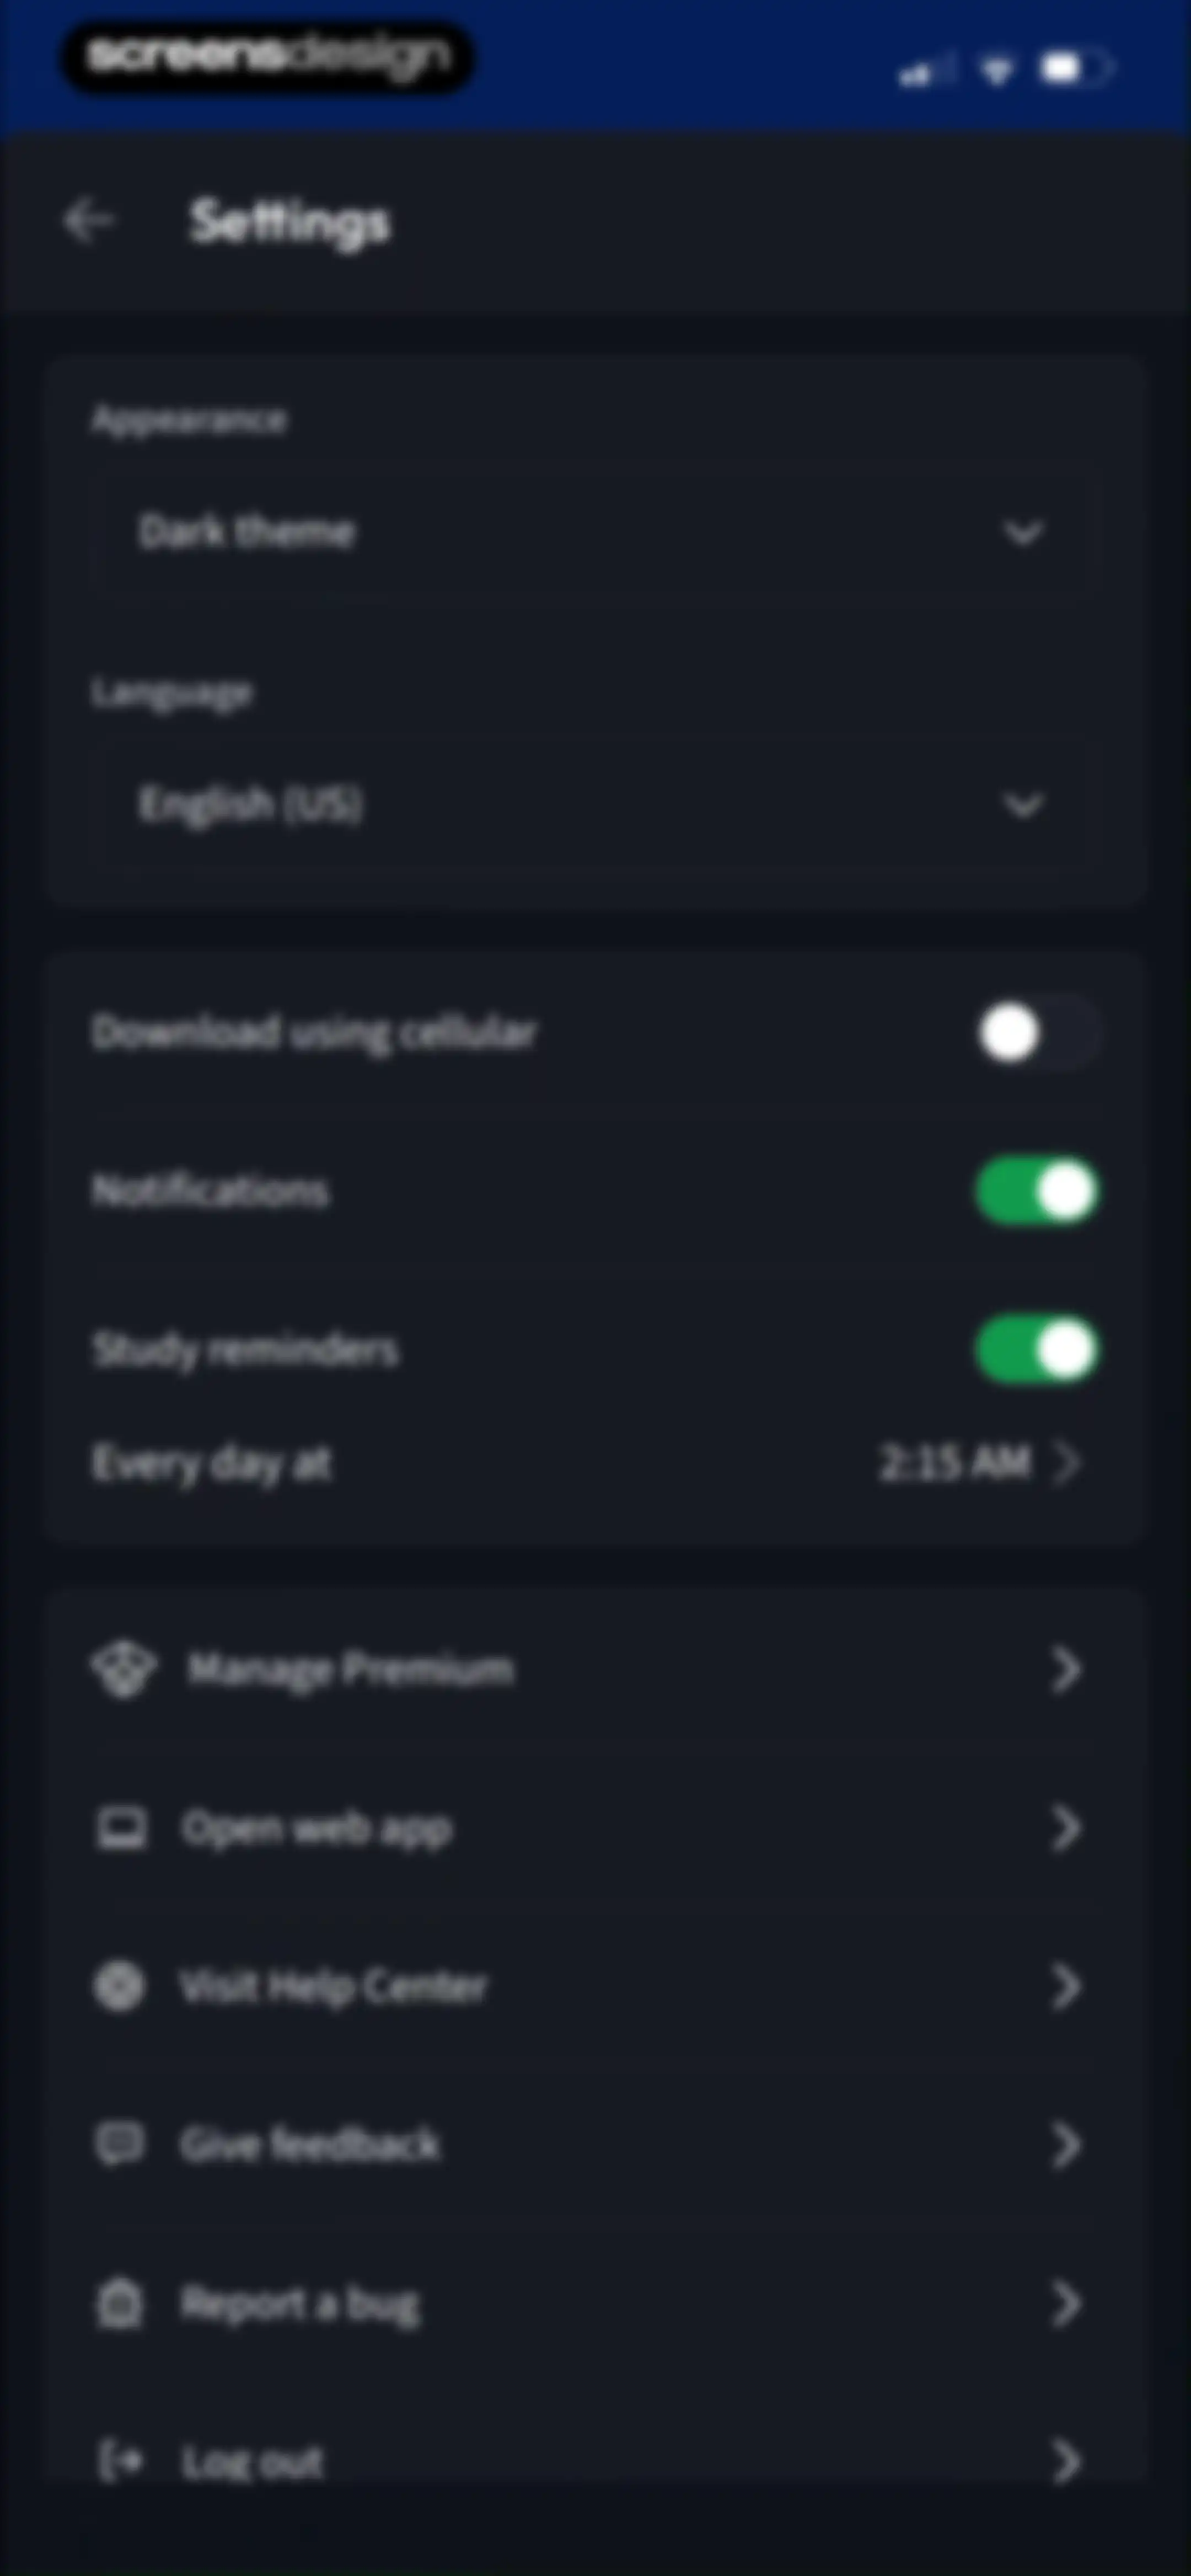
Task: Disable the Study reminders switch
Action: point(1037,1350)
